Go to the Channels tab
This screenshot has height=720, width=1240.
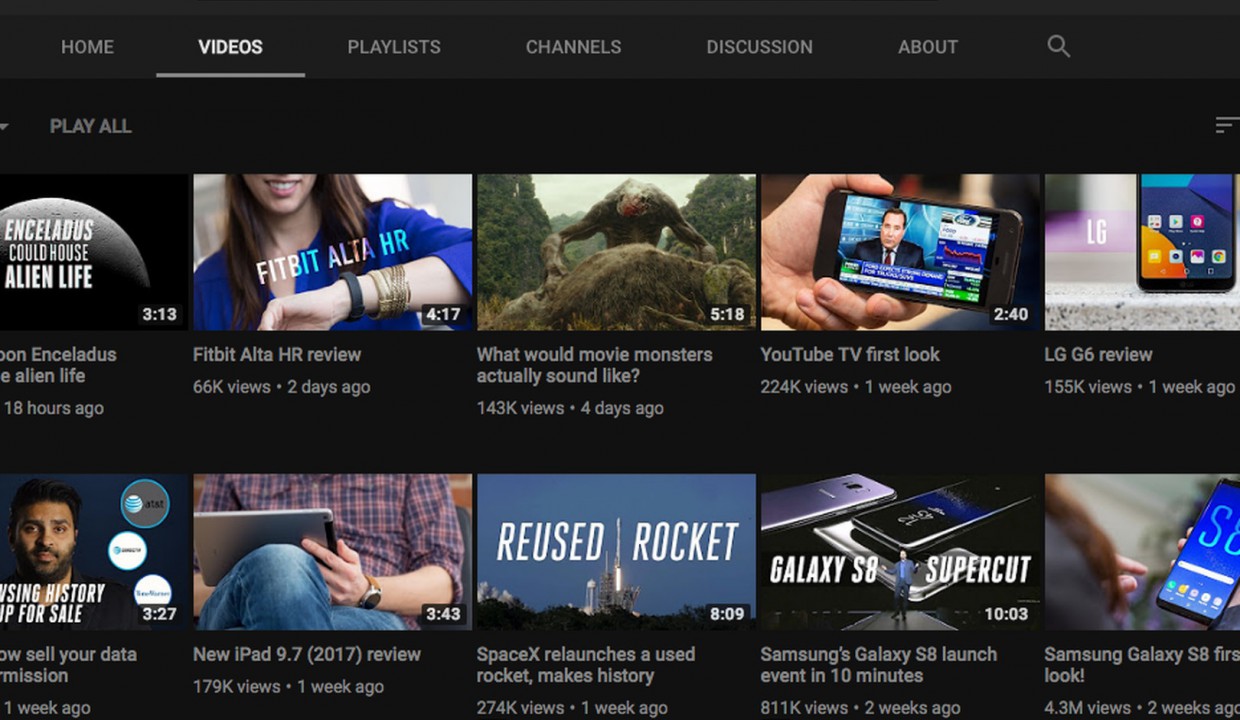click(573, 47)
